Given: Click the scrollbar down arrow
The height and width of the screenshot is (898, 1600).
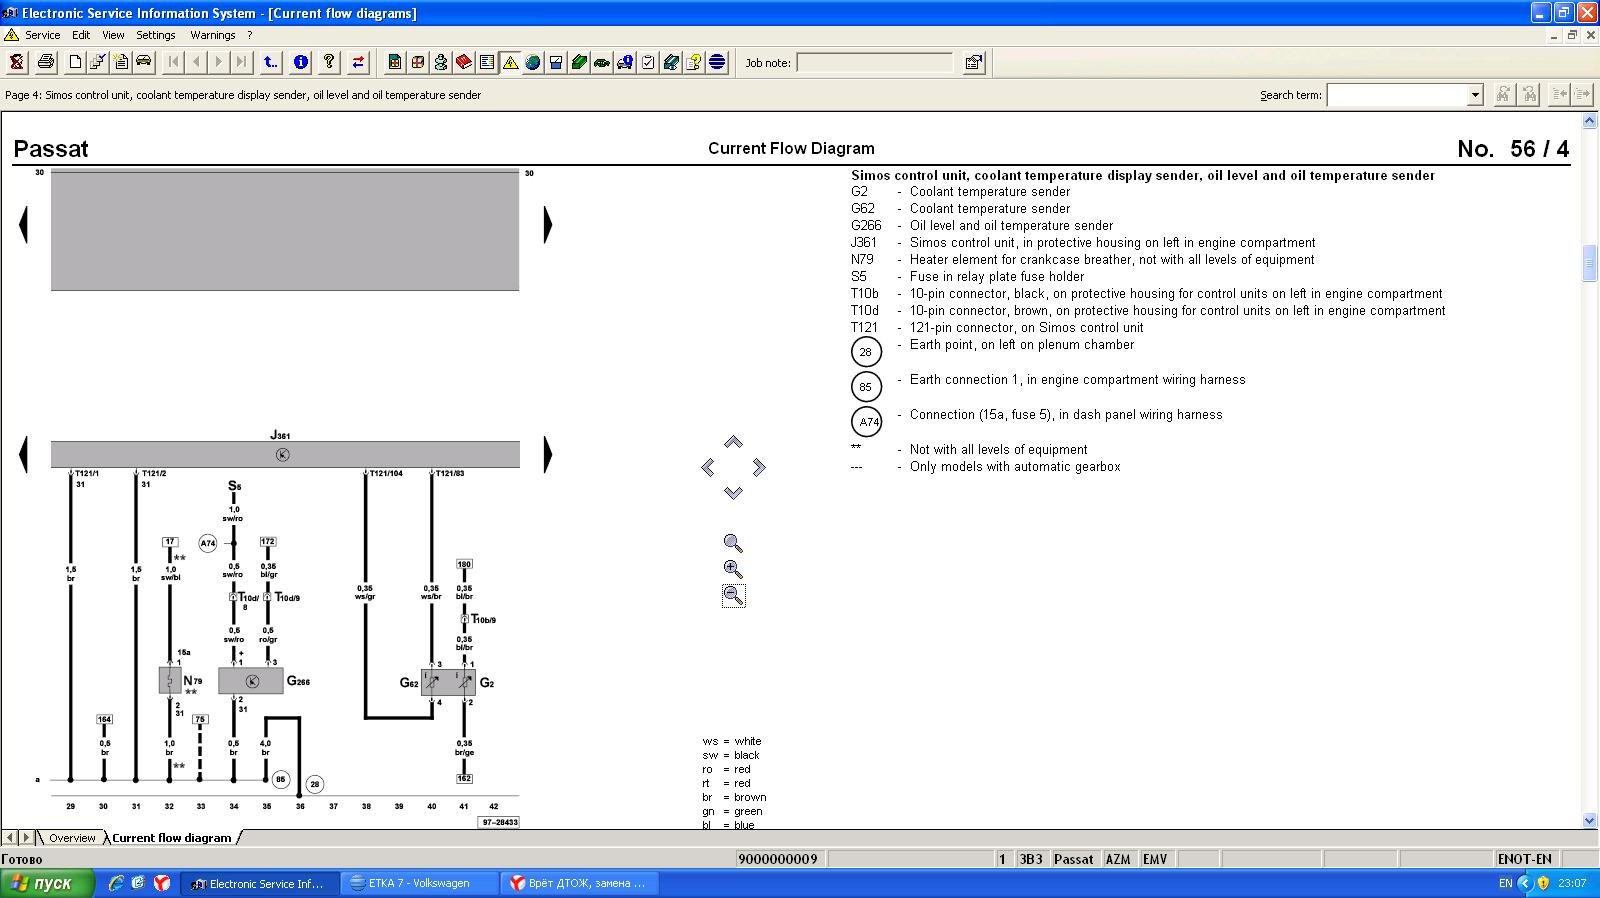Looking at the screenshot, I should 1590,820.
